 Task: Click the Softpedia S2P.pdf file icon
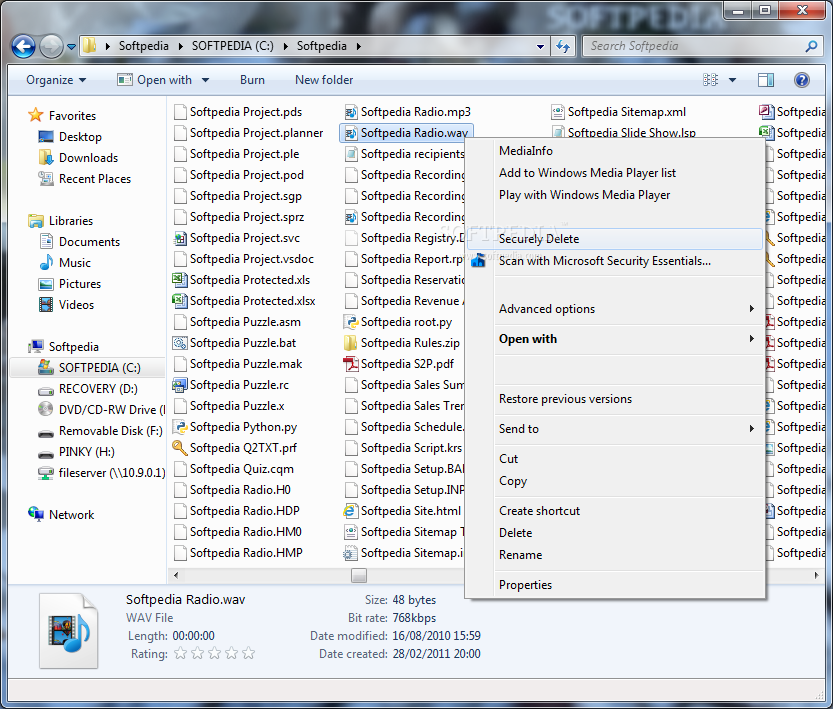point(351,364)
